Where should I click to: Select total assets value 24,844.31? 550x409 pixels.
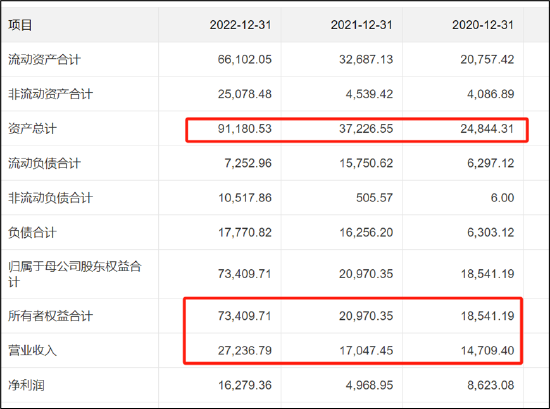tap(487, 129)
